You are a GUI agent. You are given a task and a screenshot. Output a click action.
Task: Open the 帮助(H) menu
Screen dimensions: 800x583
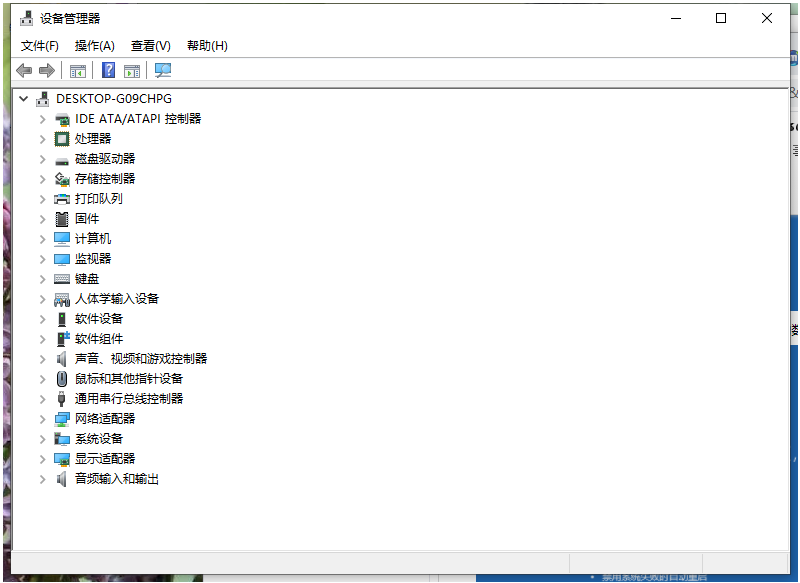click(x=207, y=46)
